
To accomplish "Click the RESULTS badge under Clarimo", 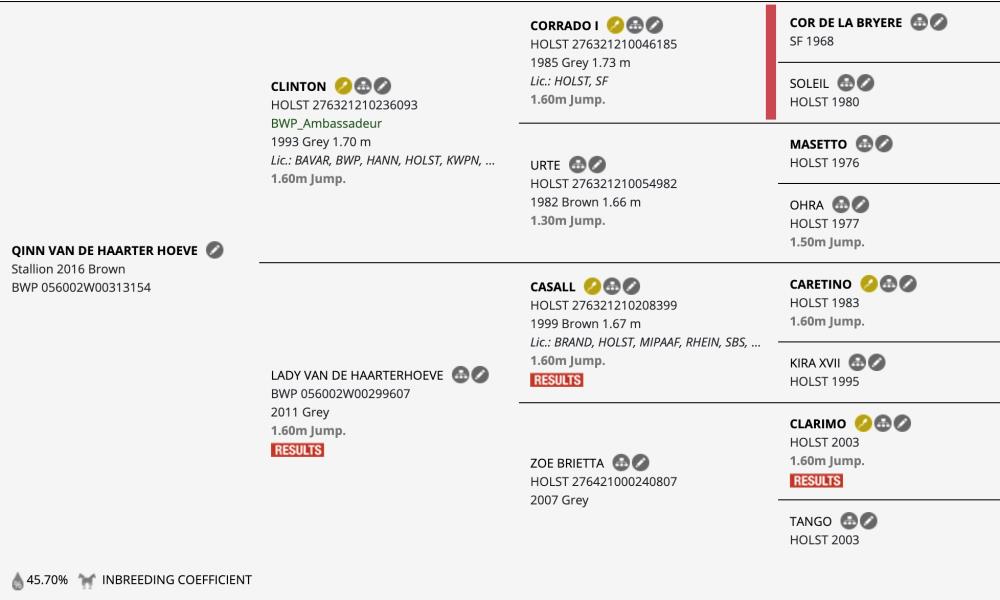I will click(x=816, y=481).
